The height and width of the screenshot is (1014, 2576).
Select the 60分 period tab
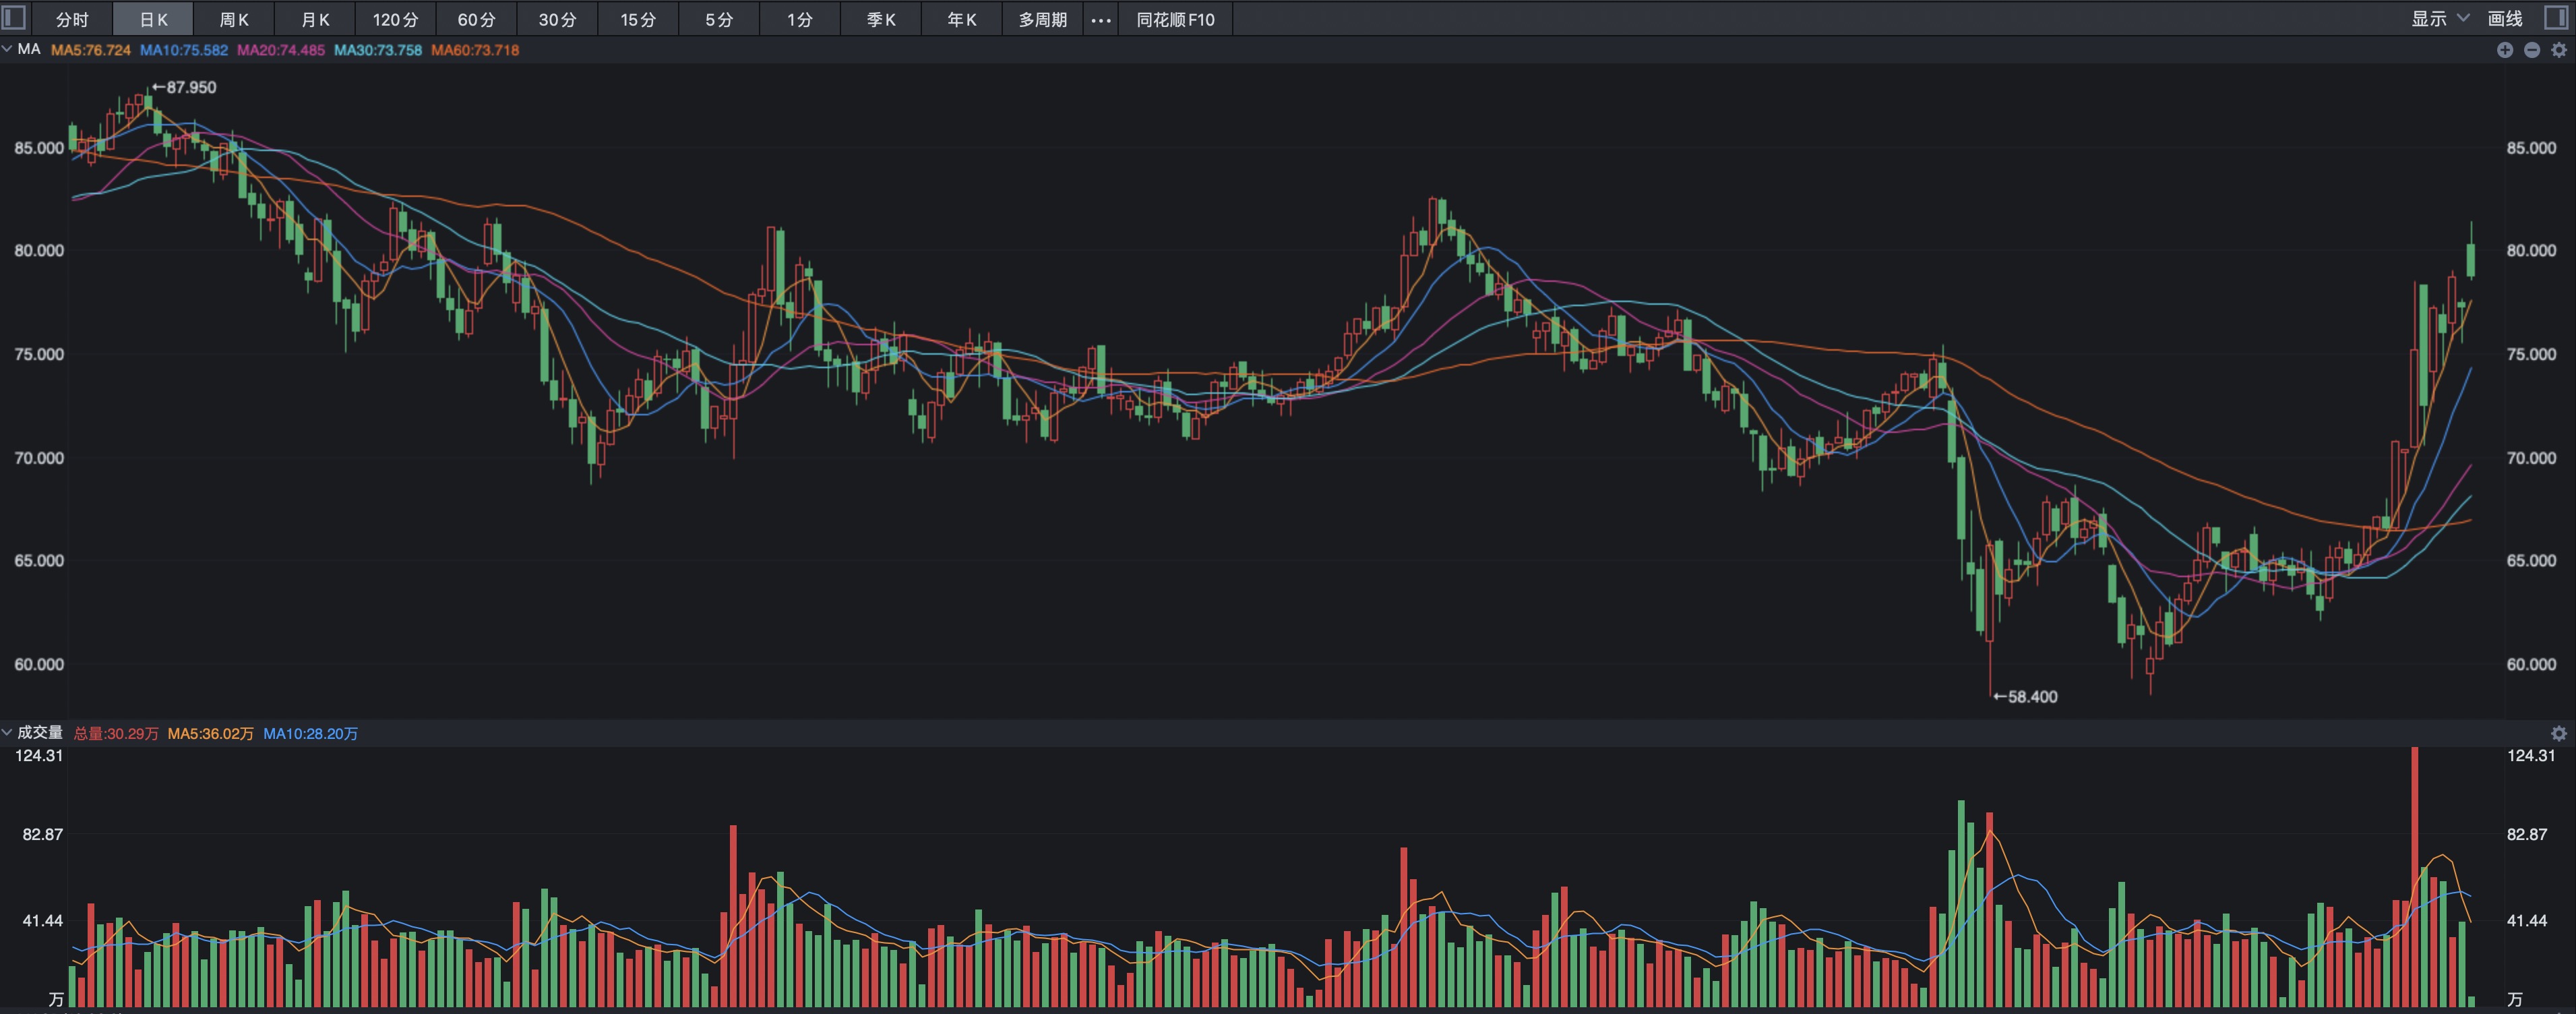pos(476,19)
